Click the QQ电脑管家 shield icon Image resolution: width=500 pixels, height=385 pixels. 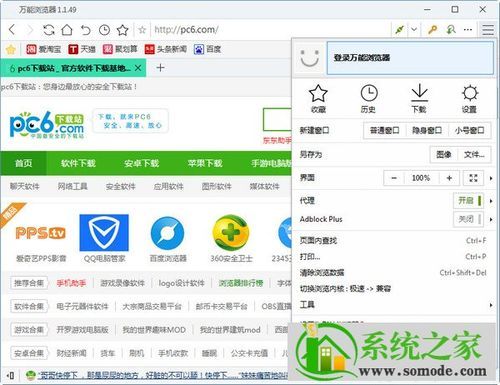104,233
